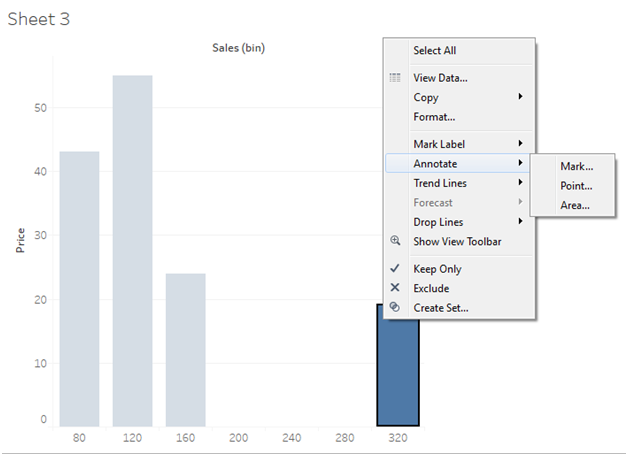Choose Keep Only from the menu
This screenshot has width=628, height=456.
click(x=459, y=269)
